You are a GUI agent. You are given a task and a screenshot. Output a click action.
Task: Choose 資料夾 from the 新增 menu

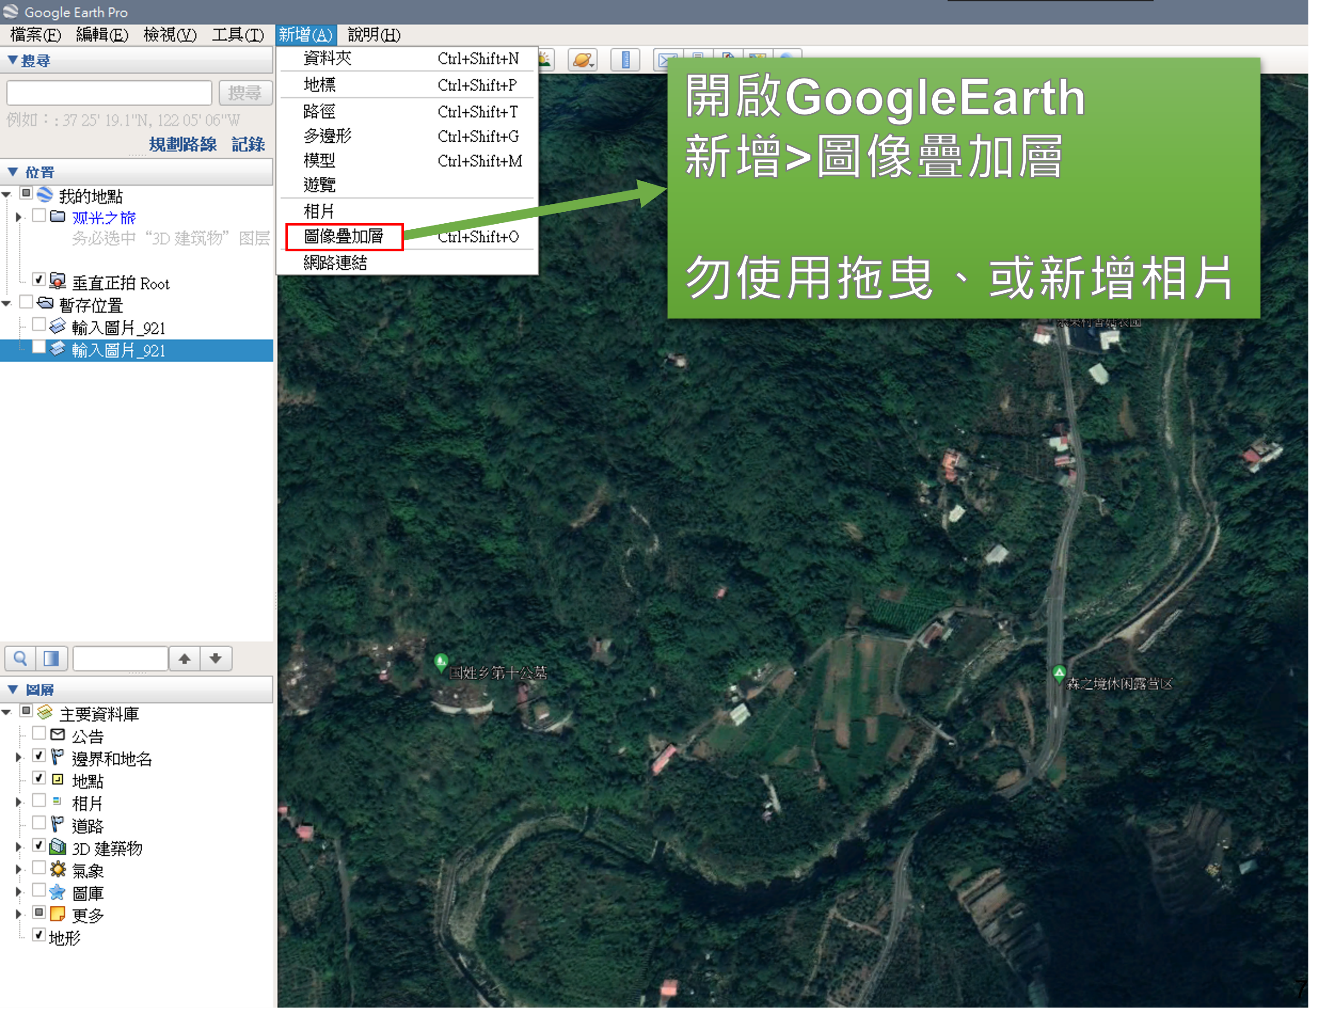coord(408,59)
